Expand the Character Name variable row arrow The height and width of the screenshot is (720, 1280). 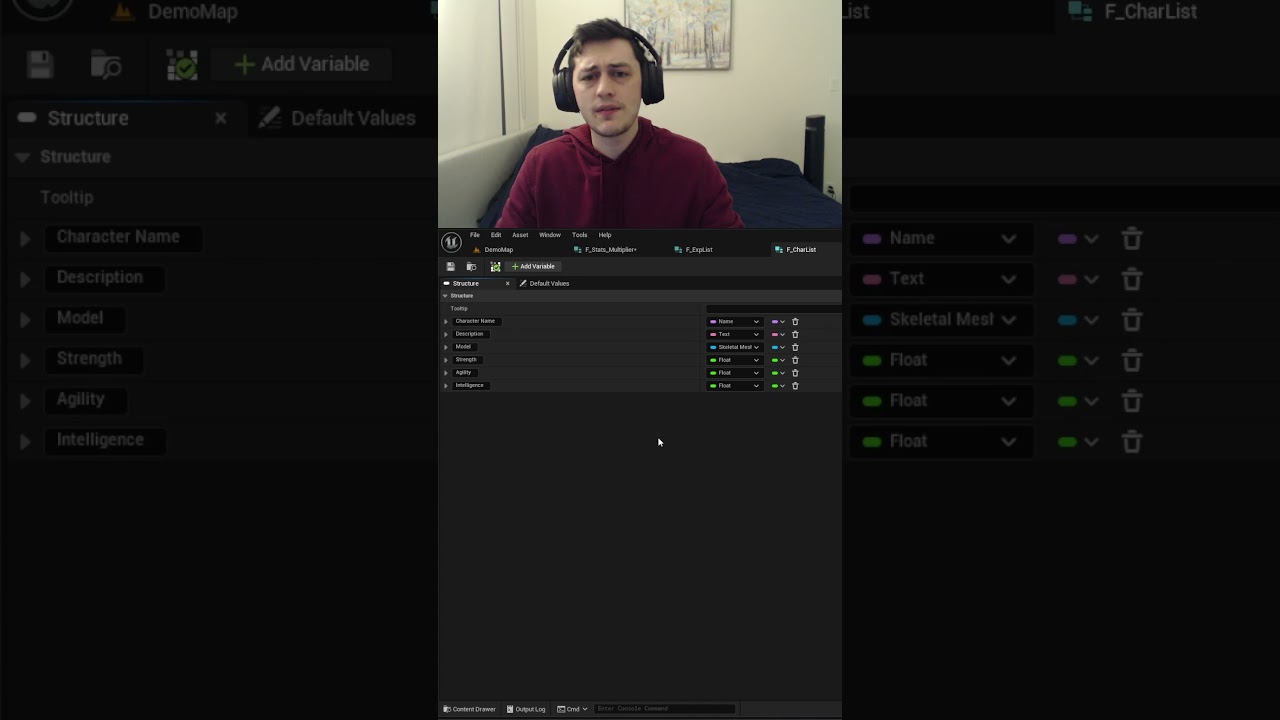[446, 322]
